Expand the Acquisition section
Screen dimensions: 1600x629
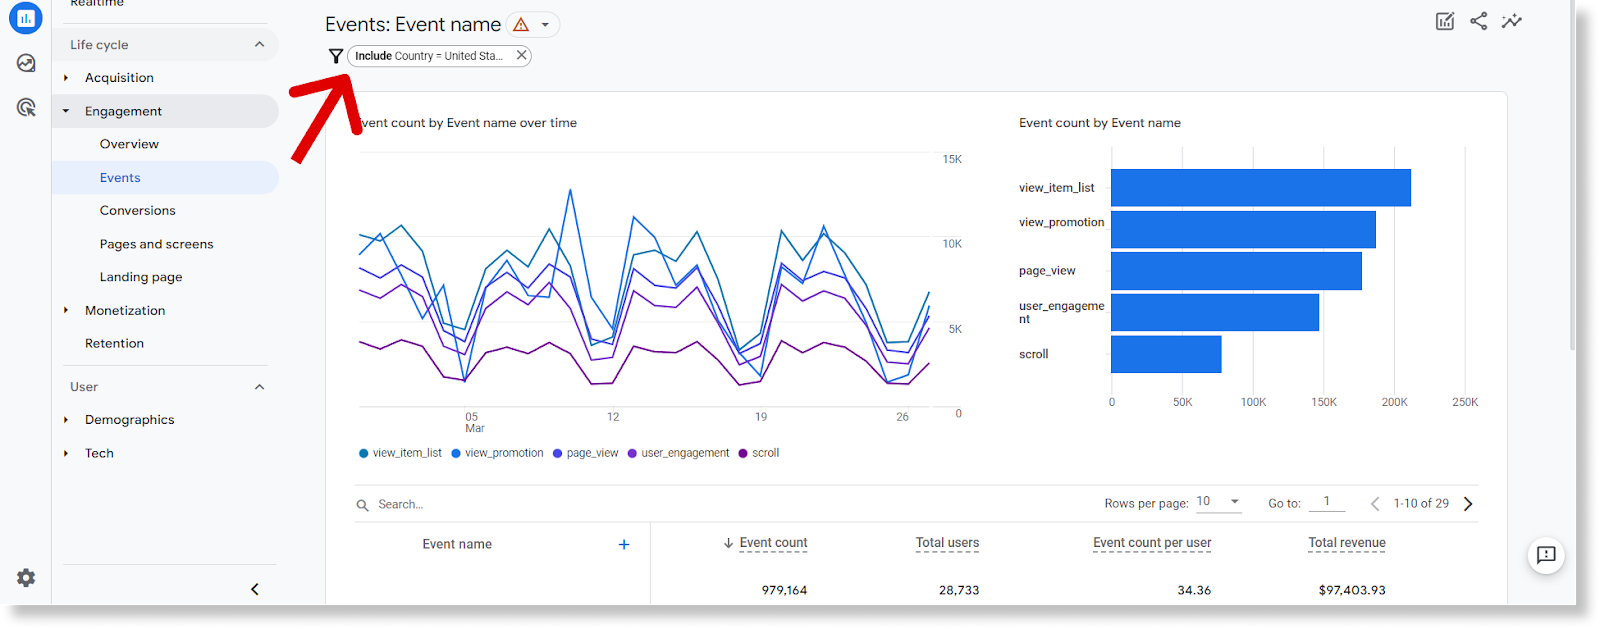(x=119, y=78)
